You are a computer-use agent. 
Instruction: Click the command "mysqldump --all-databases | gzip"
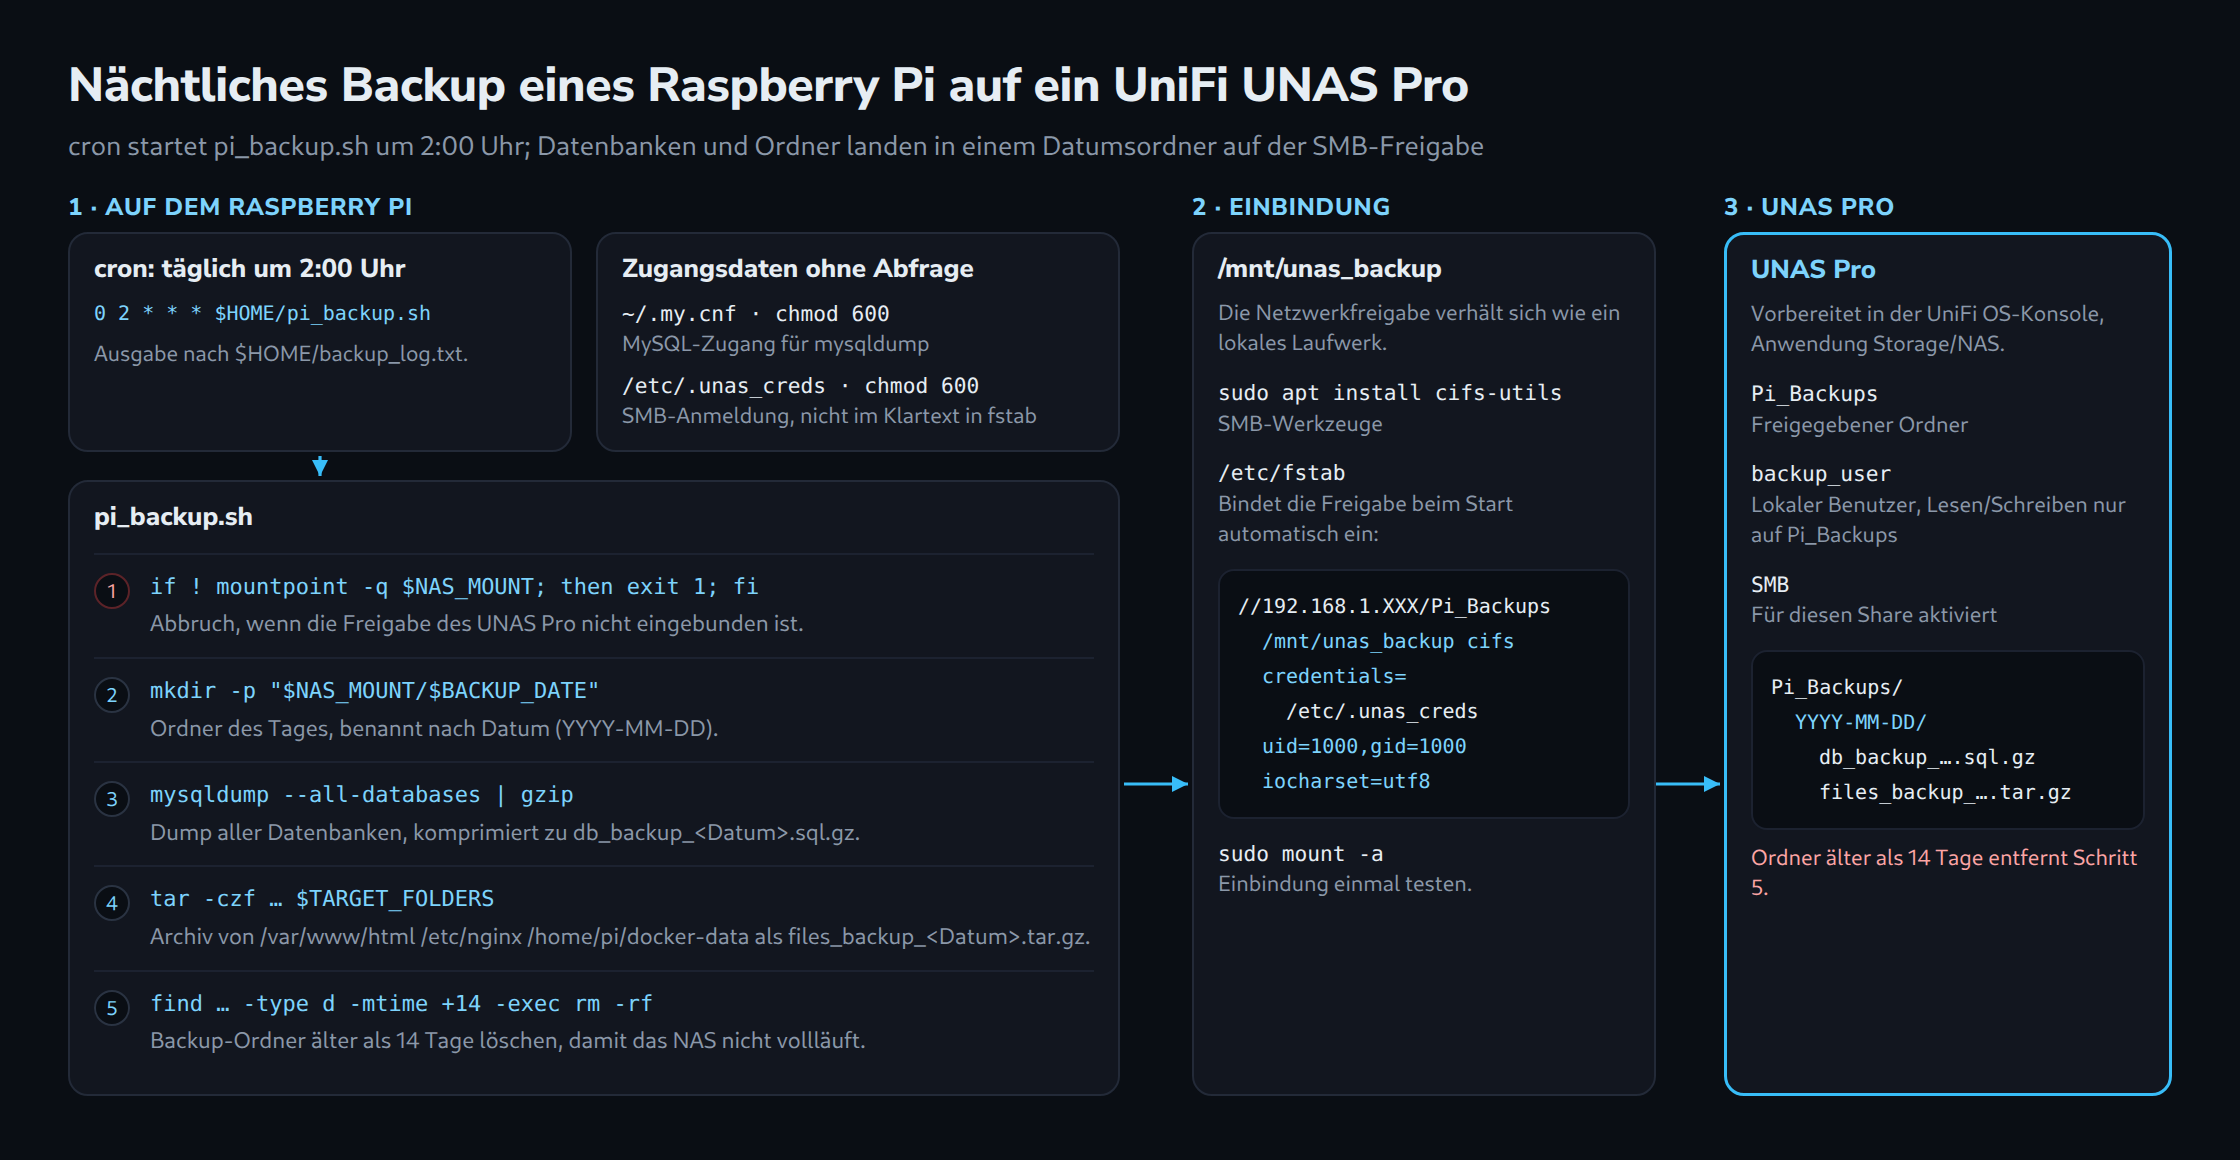tap(362, 794)
